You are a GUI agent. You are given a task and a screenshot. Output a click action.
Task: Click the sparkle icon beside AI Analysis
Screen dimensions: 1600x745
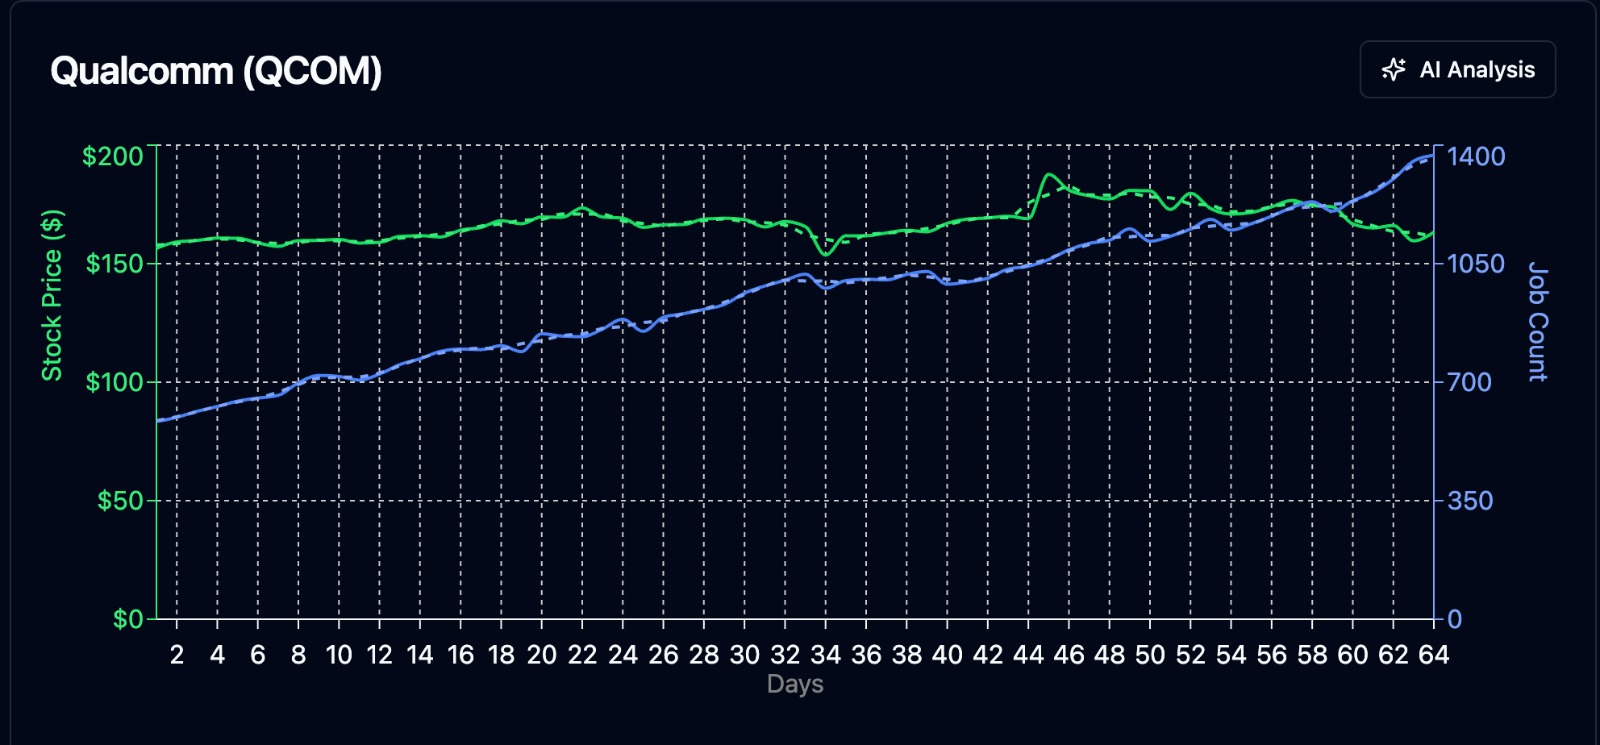[x=1393, y=70]
